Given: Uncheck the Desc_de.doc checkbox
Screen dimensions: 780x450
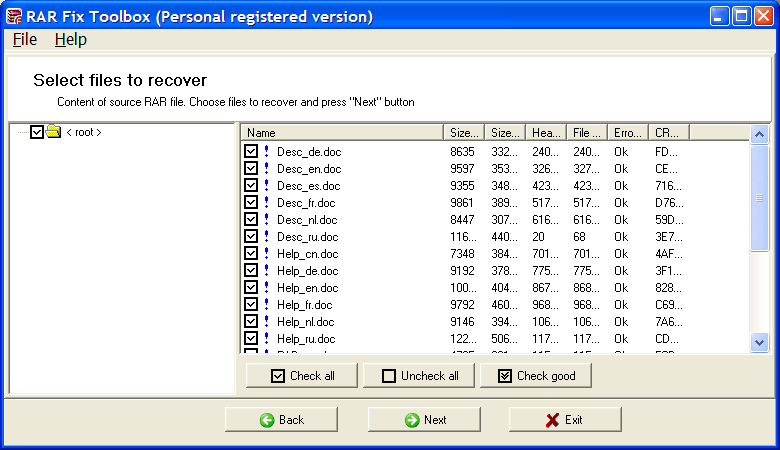Looking at the screenshot, I should coord(251,151).
